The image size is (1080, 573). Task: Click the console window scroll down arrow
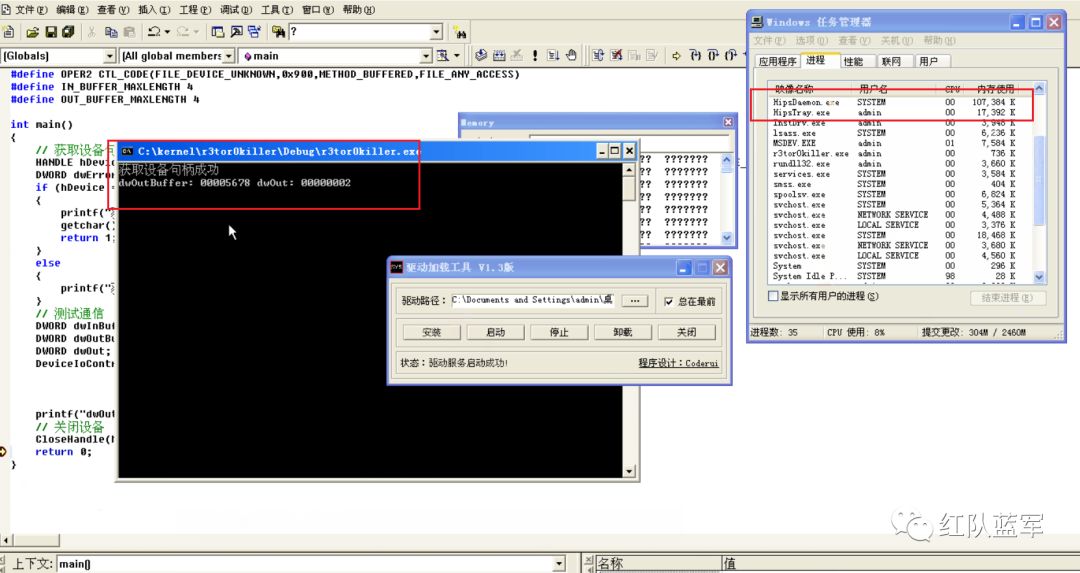click(x=629, y=471)
